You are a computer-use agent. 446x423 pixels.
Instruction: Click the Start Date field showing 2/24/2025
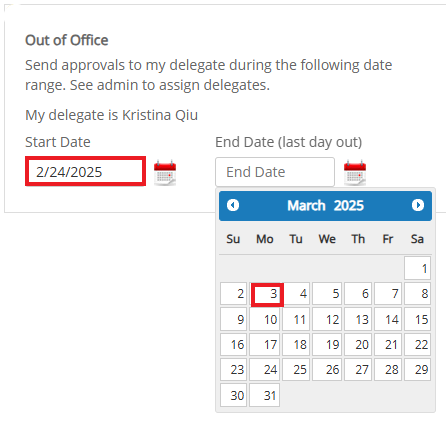pos(85,171)
